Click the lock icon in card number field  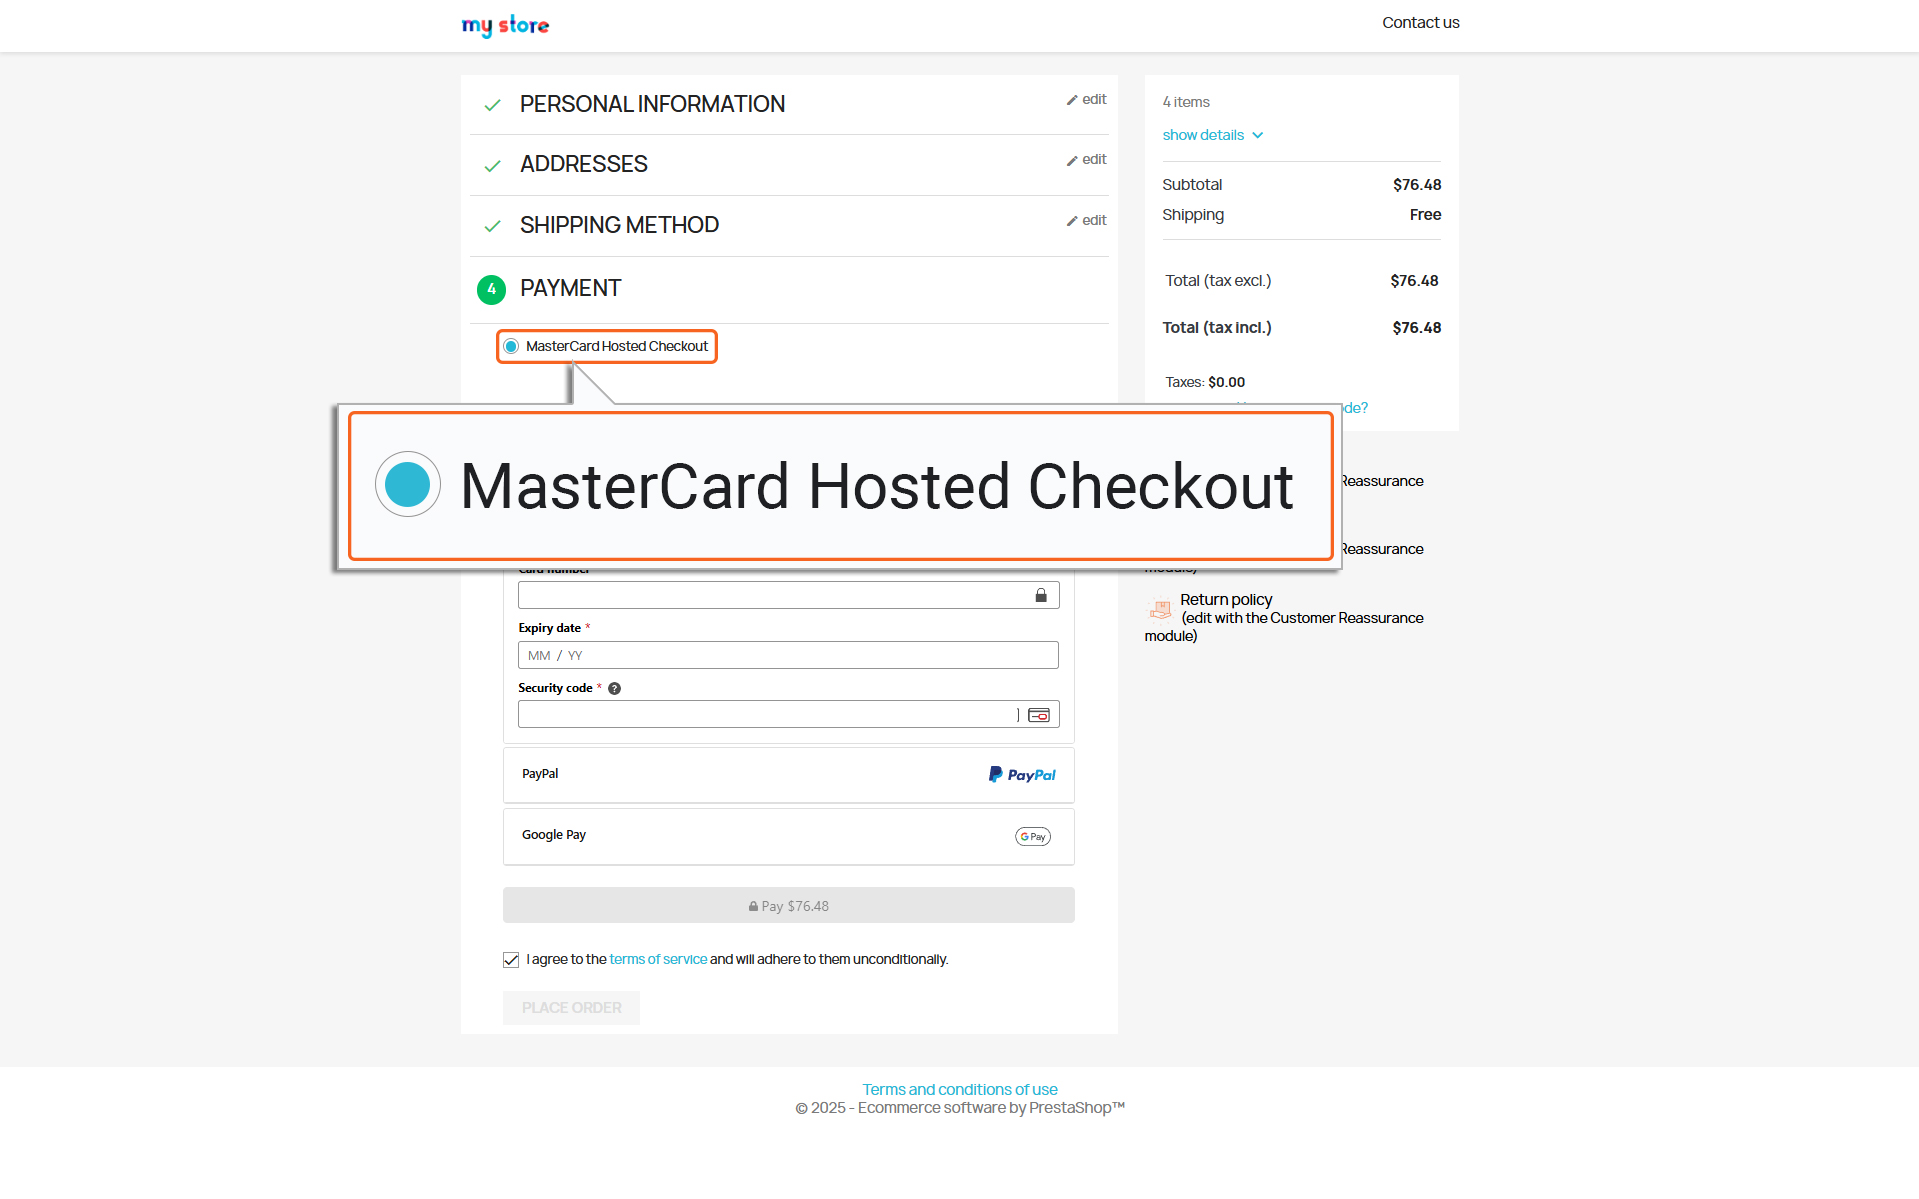pyautogui.click(x=1040, y=596)
